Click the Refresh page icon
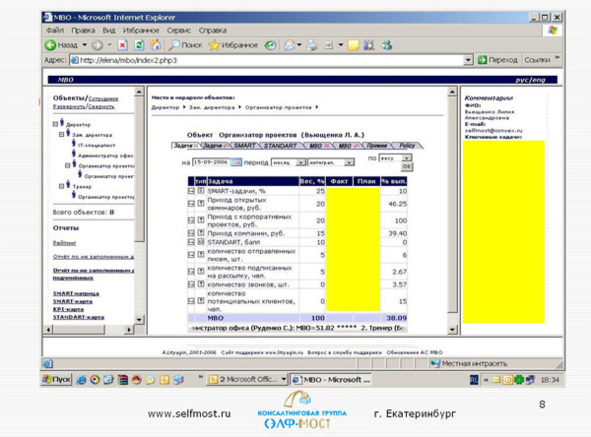Image resolution: width=591 pixels, height=437 pixels. (x=139, y=45)
